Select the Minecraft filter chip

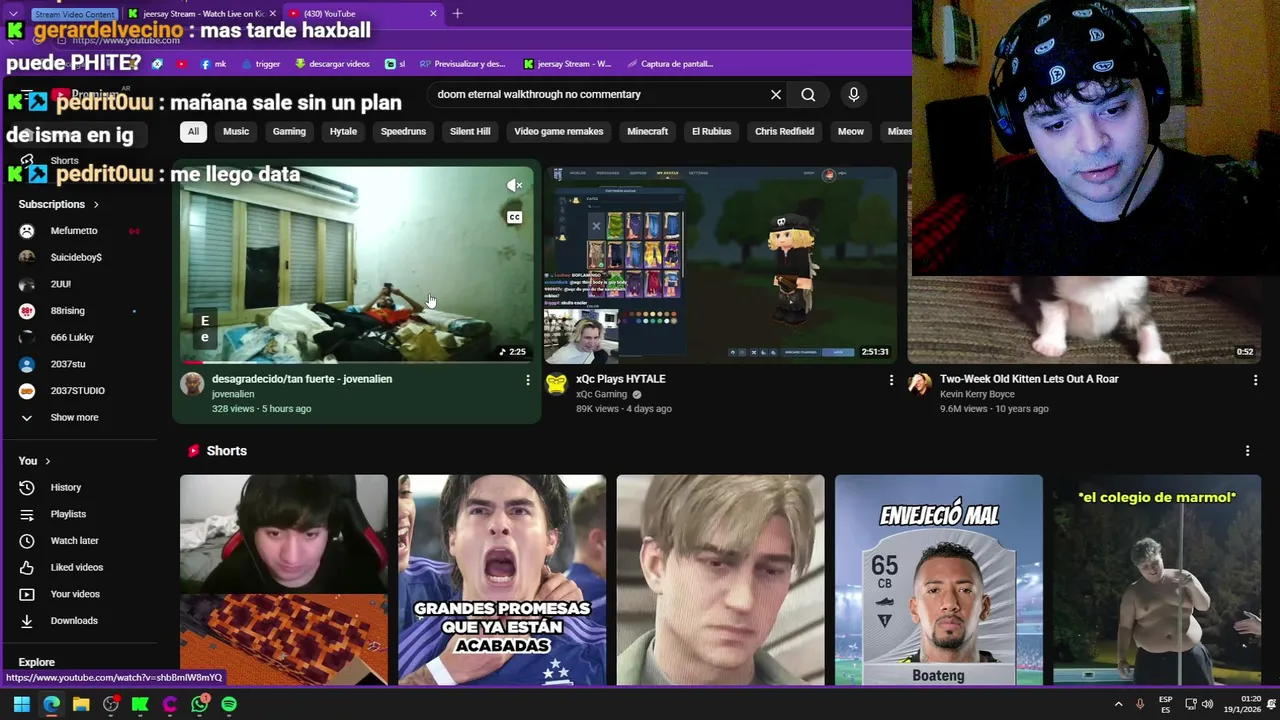(647, 131)
